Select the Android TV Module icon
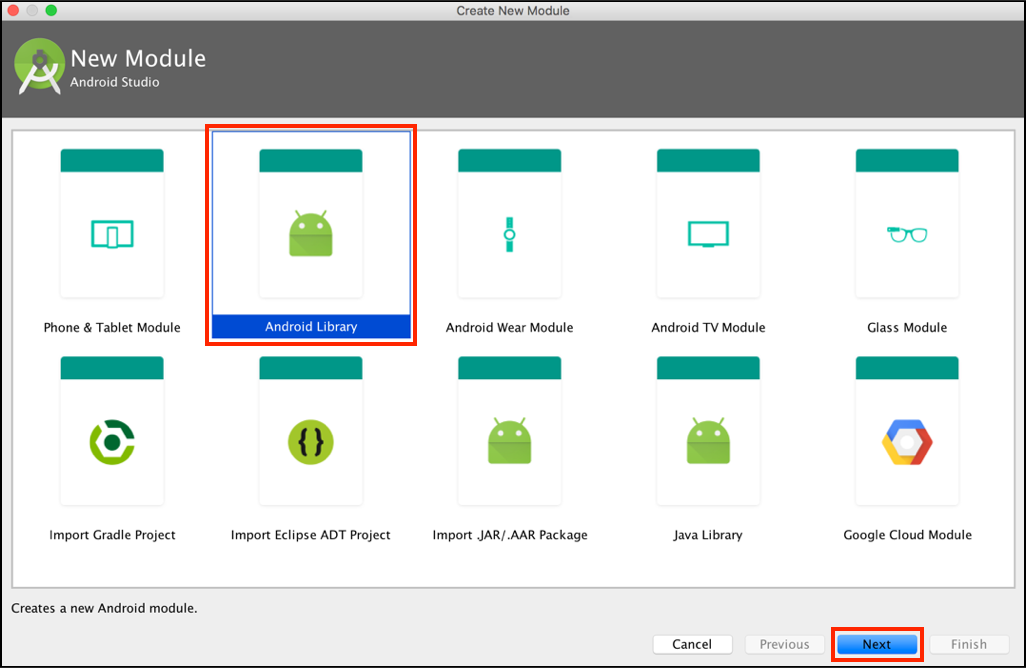The height and width of the screenshot is (668, 1026). point(708,234)
